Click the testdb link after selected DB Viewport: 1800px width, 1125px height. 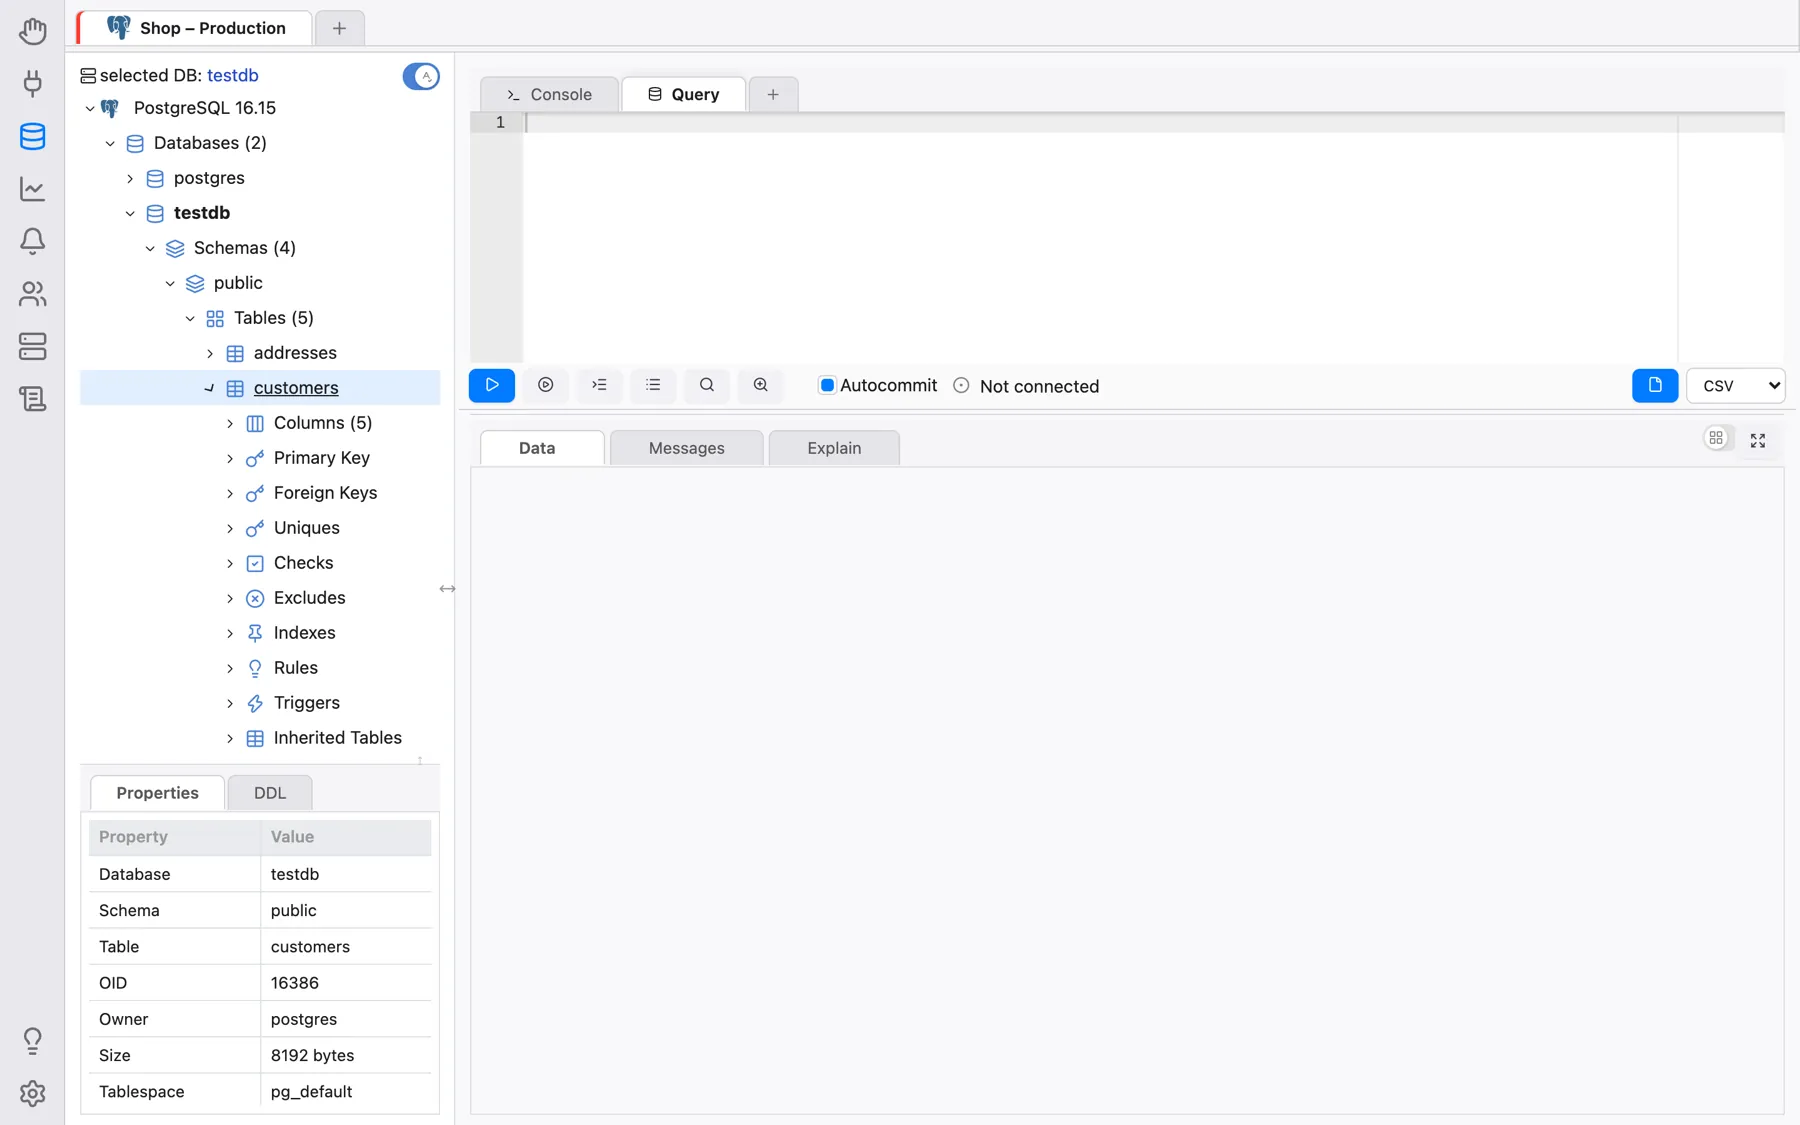pos(233,75)
